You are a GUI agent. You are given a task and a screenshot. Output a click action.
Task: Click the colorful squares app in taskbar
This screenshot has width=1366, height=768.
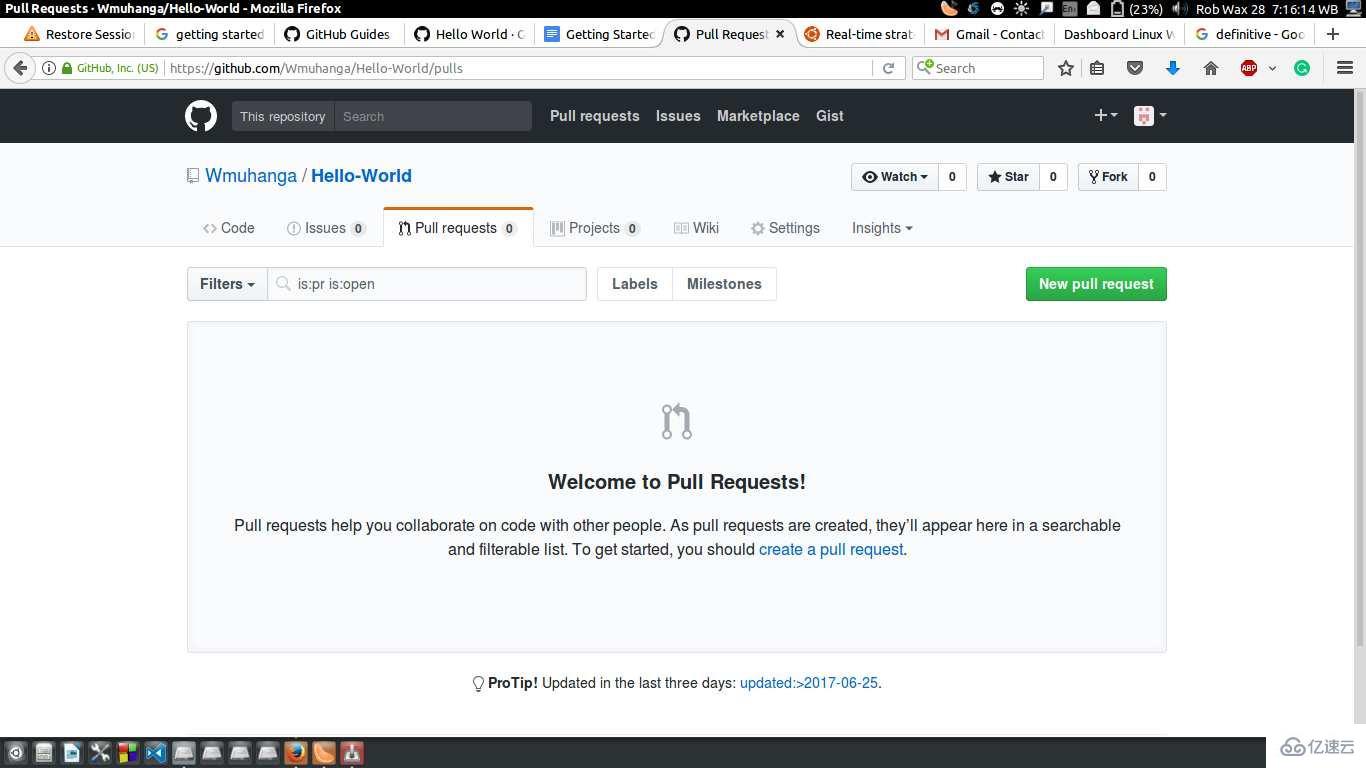click(x=128, y=752)
